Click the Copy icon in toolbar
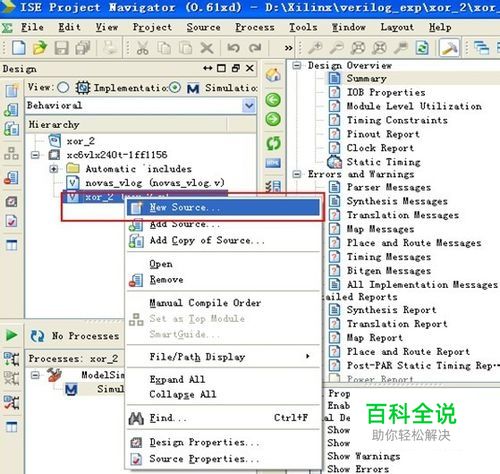 click(x=164, y=48)
